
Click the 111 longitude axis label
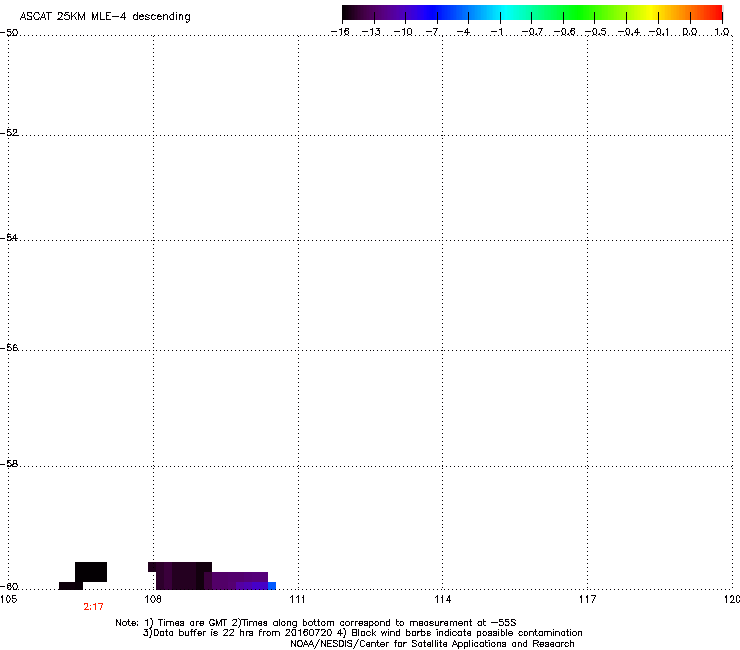click(297, 599)
